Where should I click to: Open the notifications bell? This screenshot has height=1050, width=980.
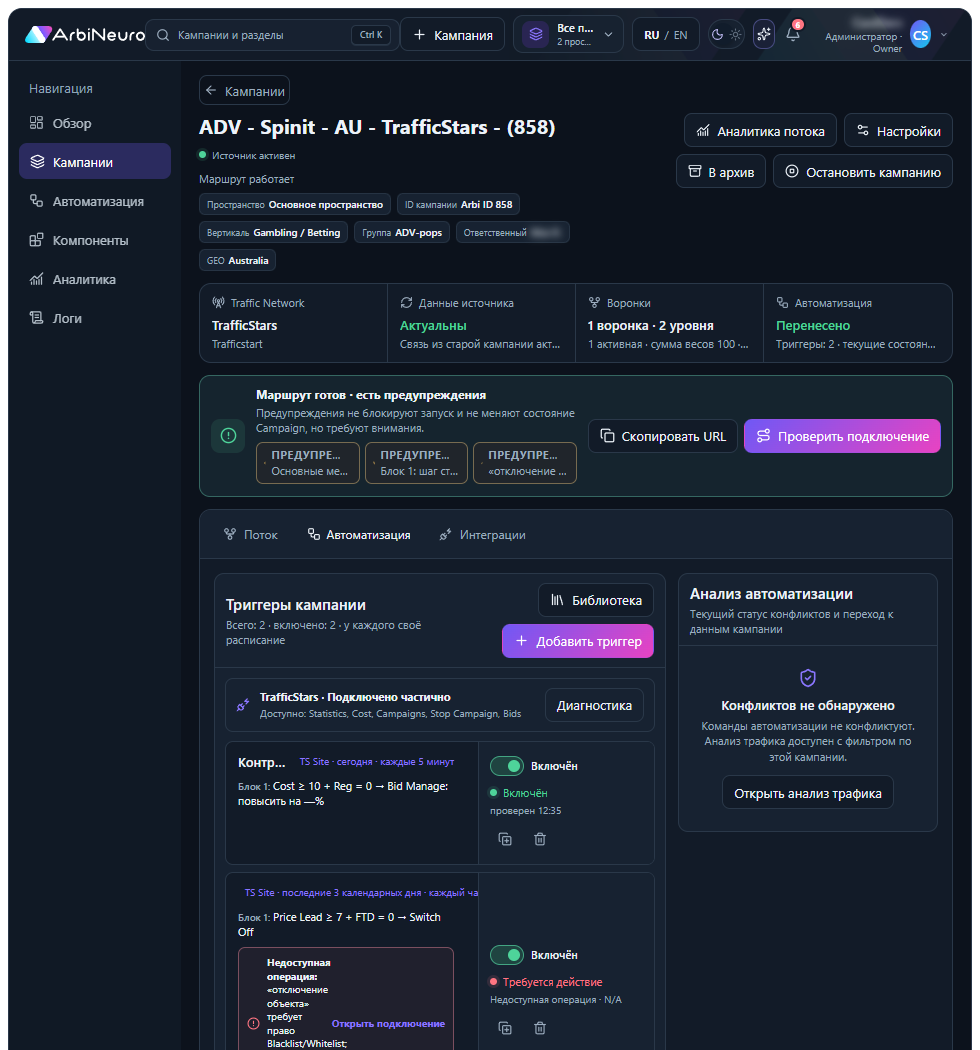click(793, 34)
